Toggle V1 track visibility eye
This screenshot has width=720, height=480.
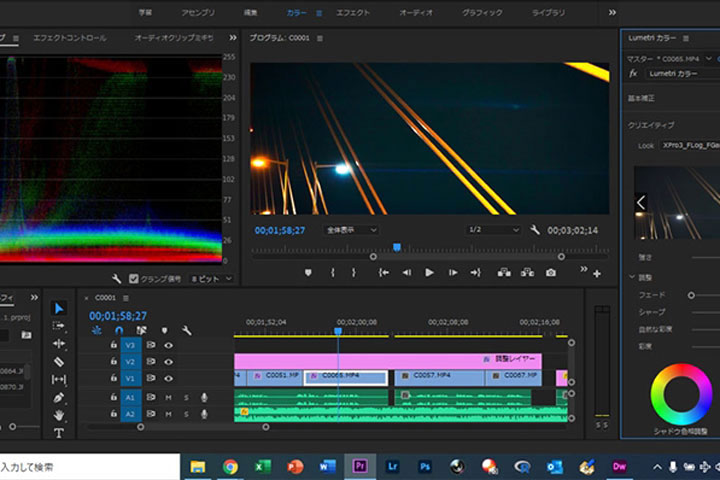click(x=169, y=378)
